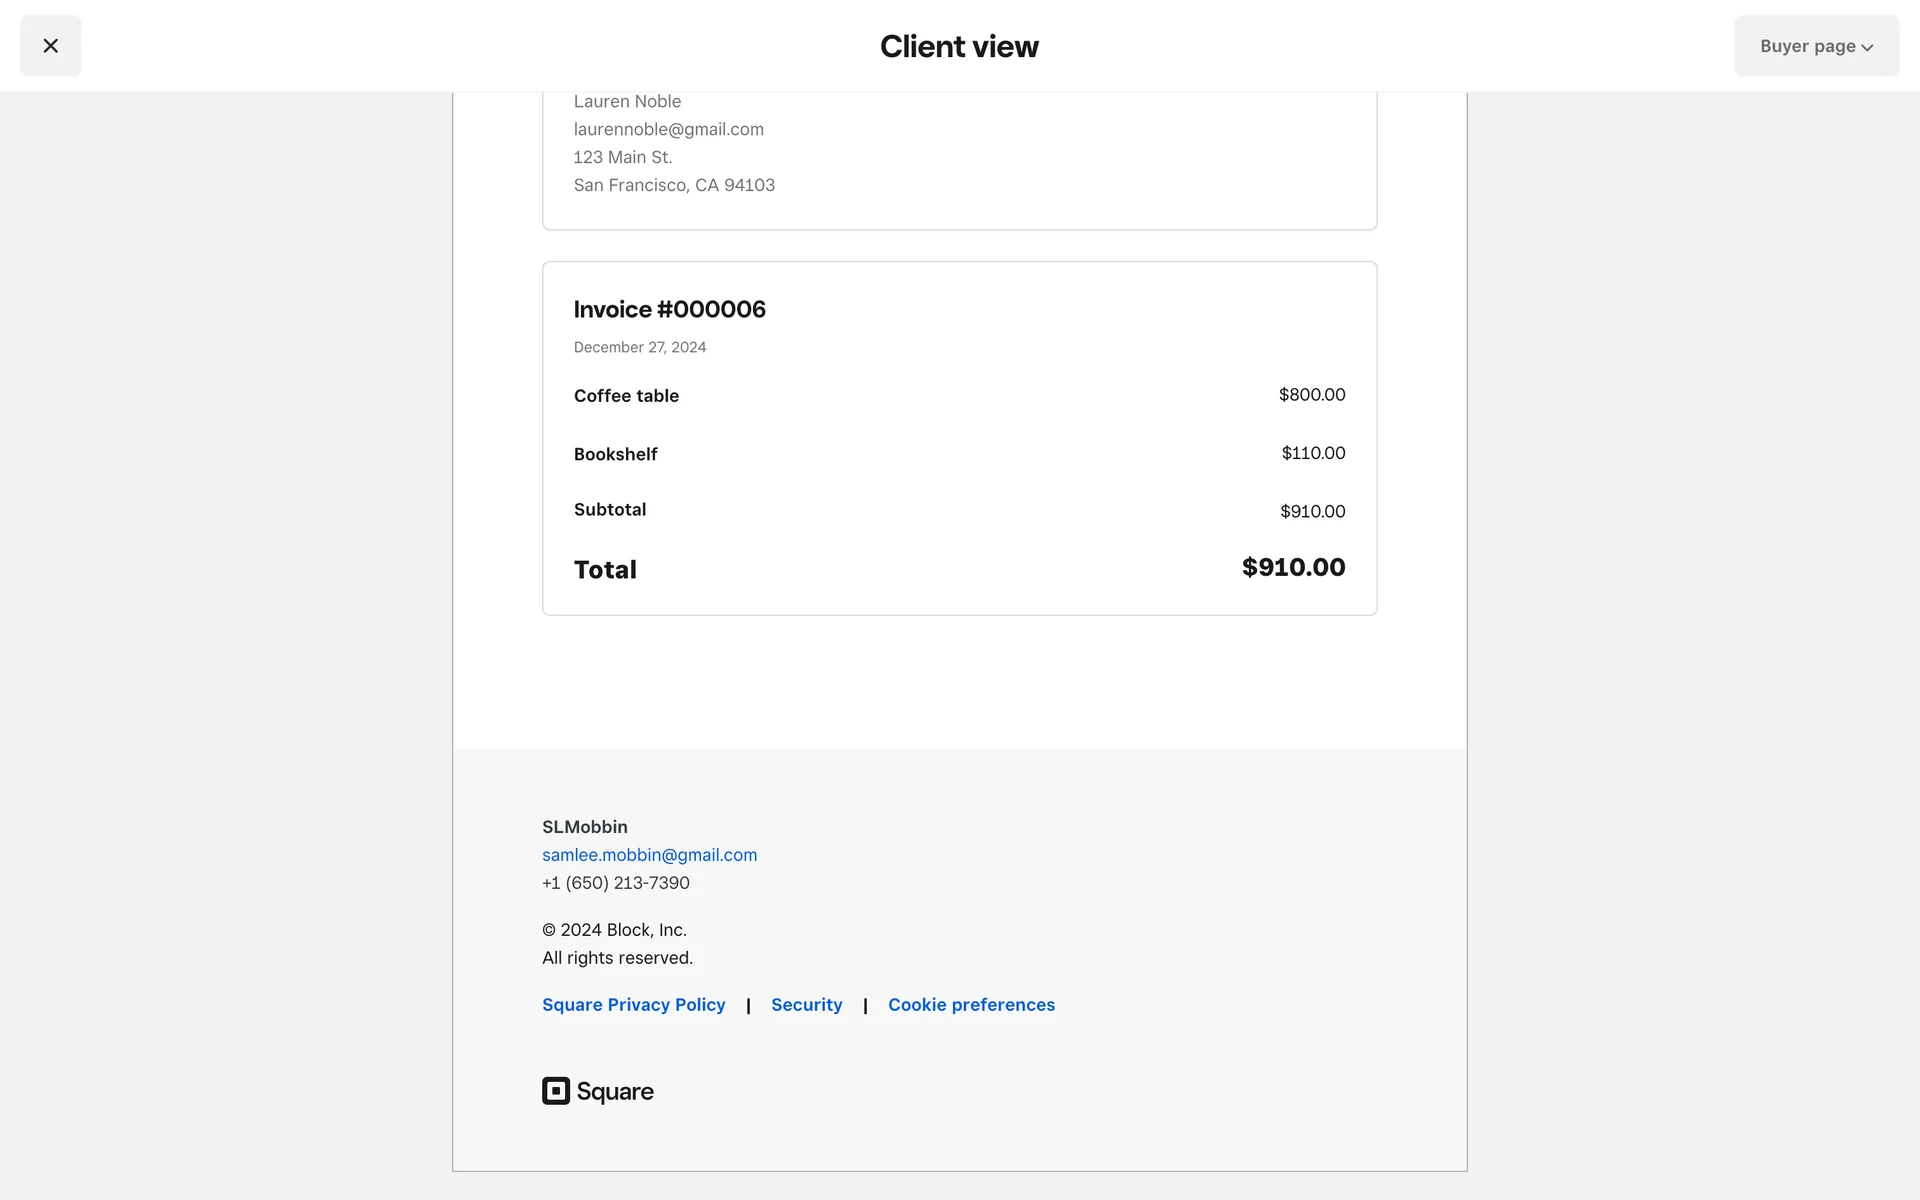Image resolution: width=1920 pixels, height=1200 pixels.
Task: Visit the Security link in footer
Action: [x=806, y=1005]
